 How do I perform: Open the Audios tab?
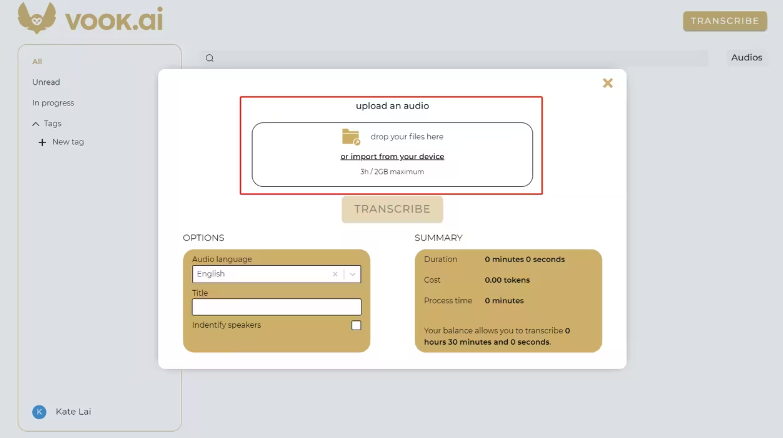click(x=747, y=57)
